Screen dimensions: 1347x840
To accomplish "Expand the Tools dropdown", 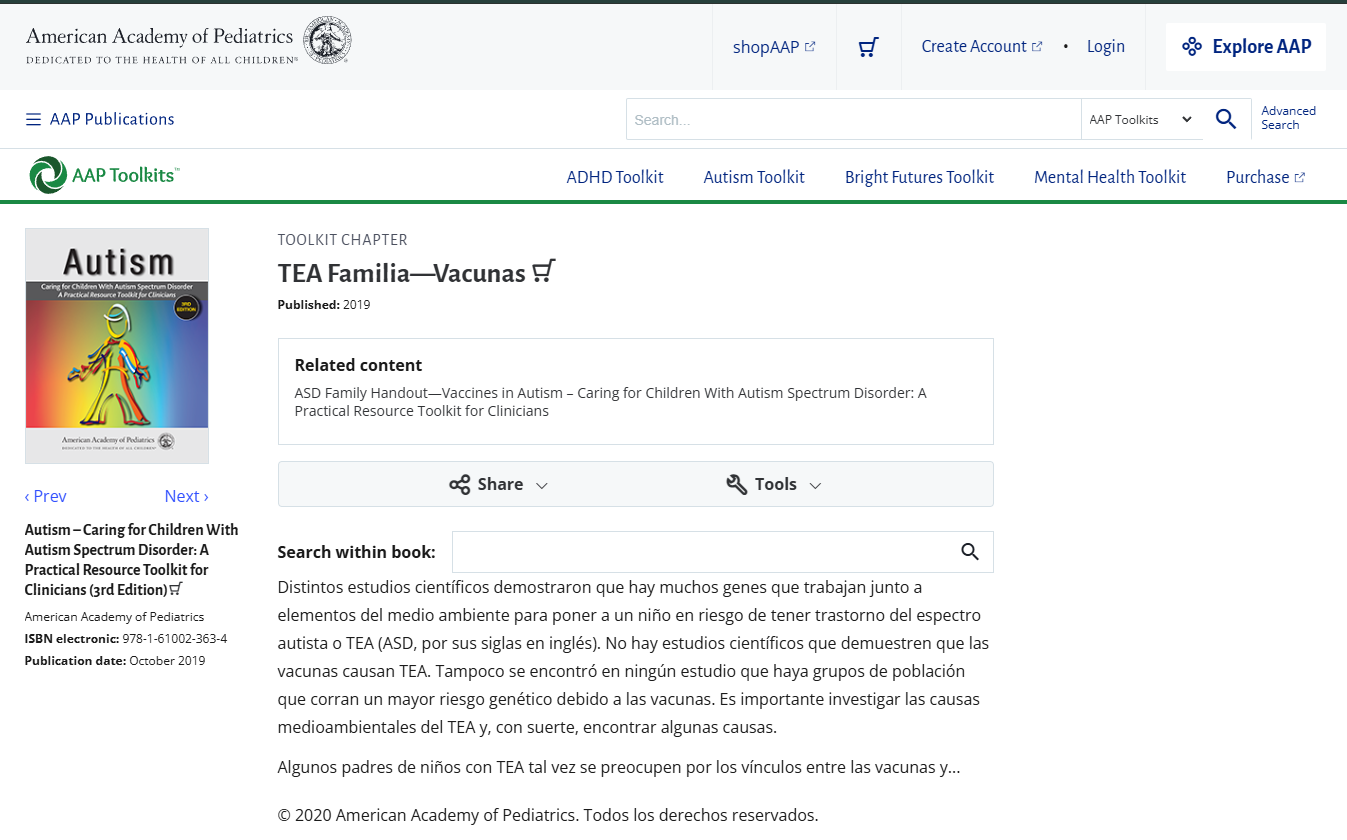I will tap(773, 484).
